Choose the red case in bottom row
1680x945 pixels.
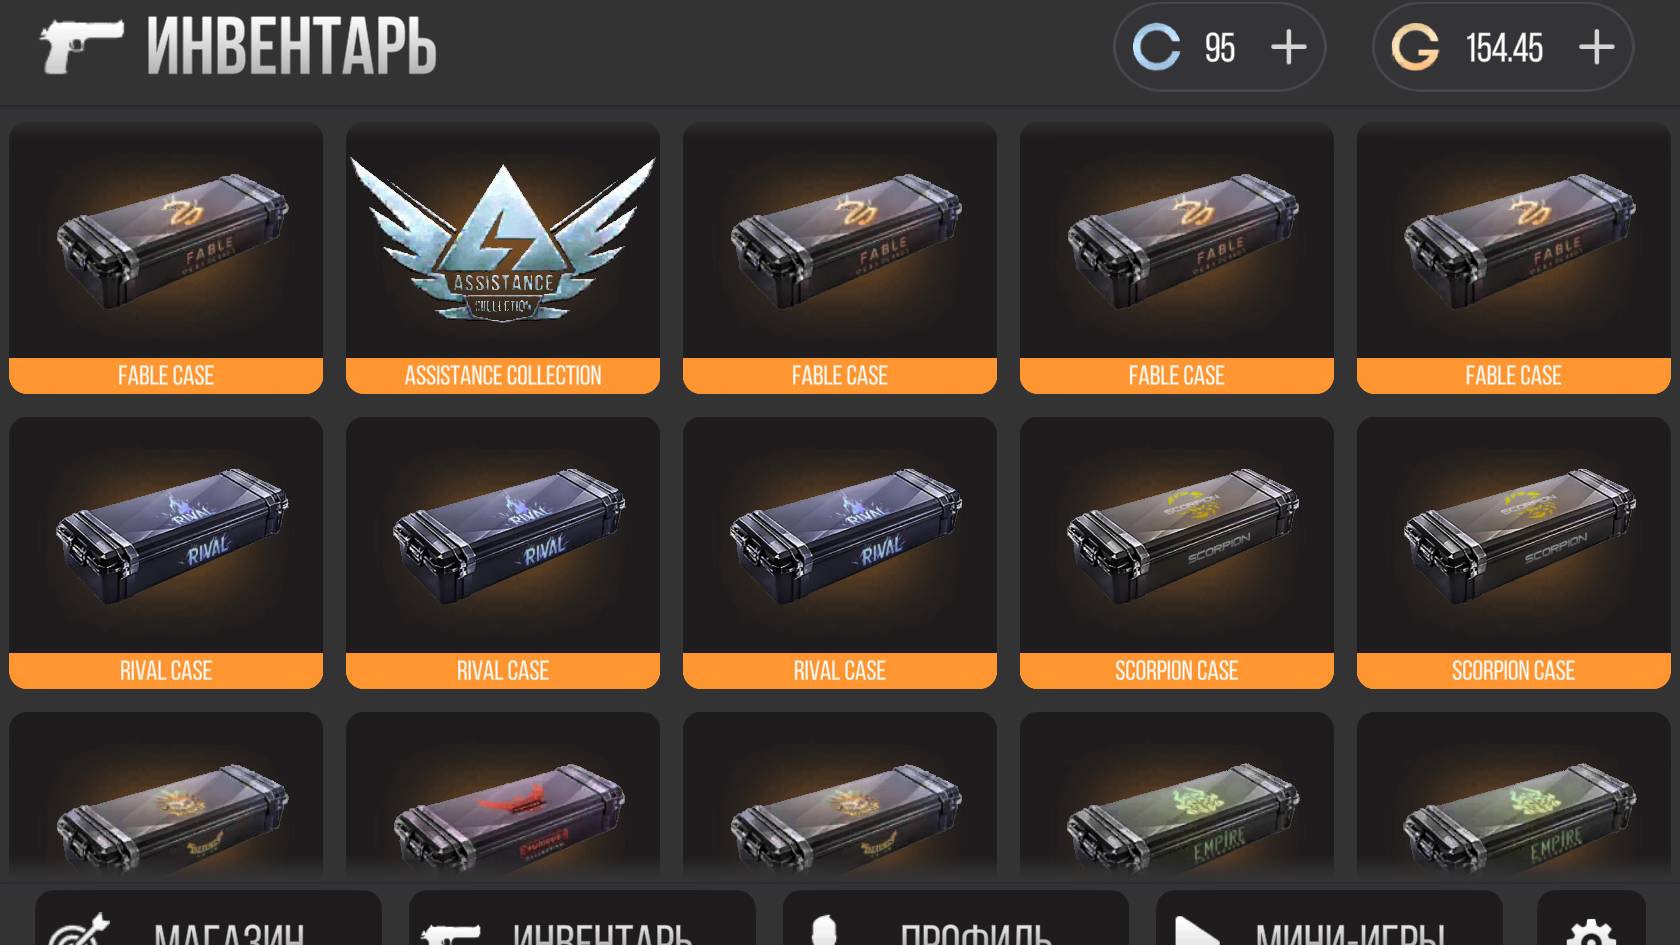click(503, 796)
